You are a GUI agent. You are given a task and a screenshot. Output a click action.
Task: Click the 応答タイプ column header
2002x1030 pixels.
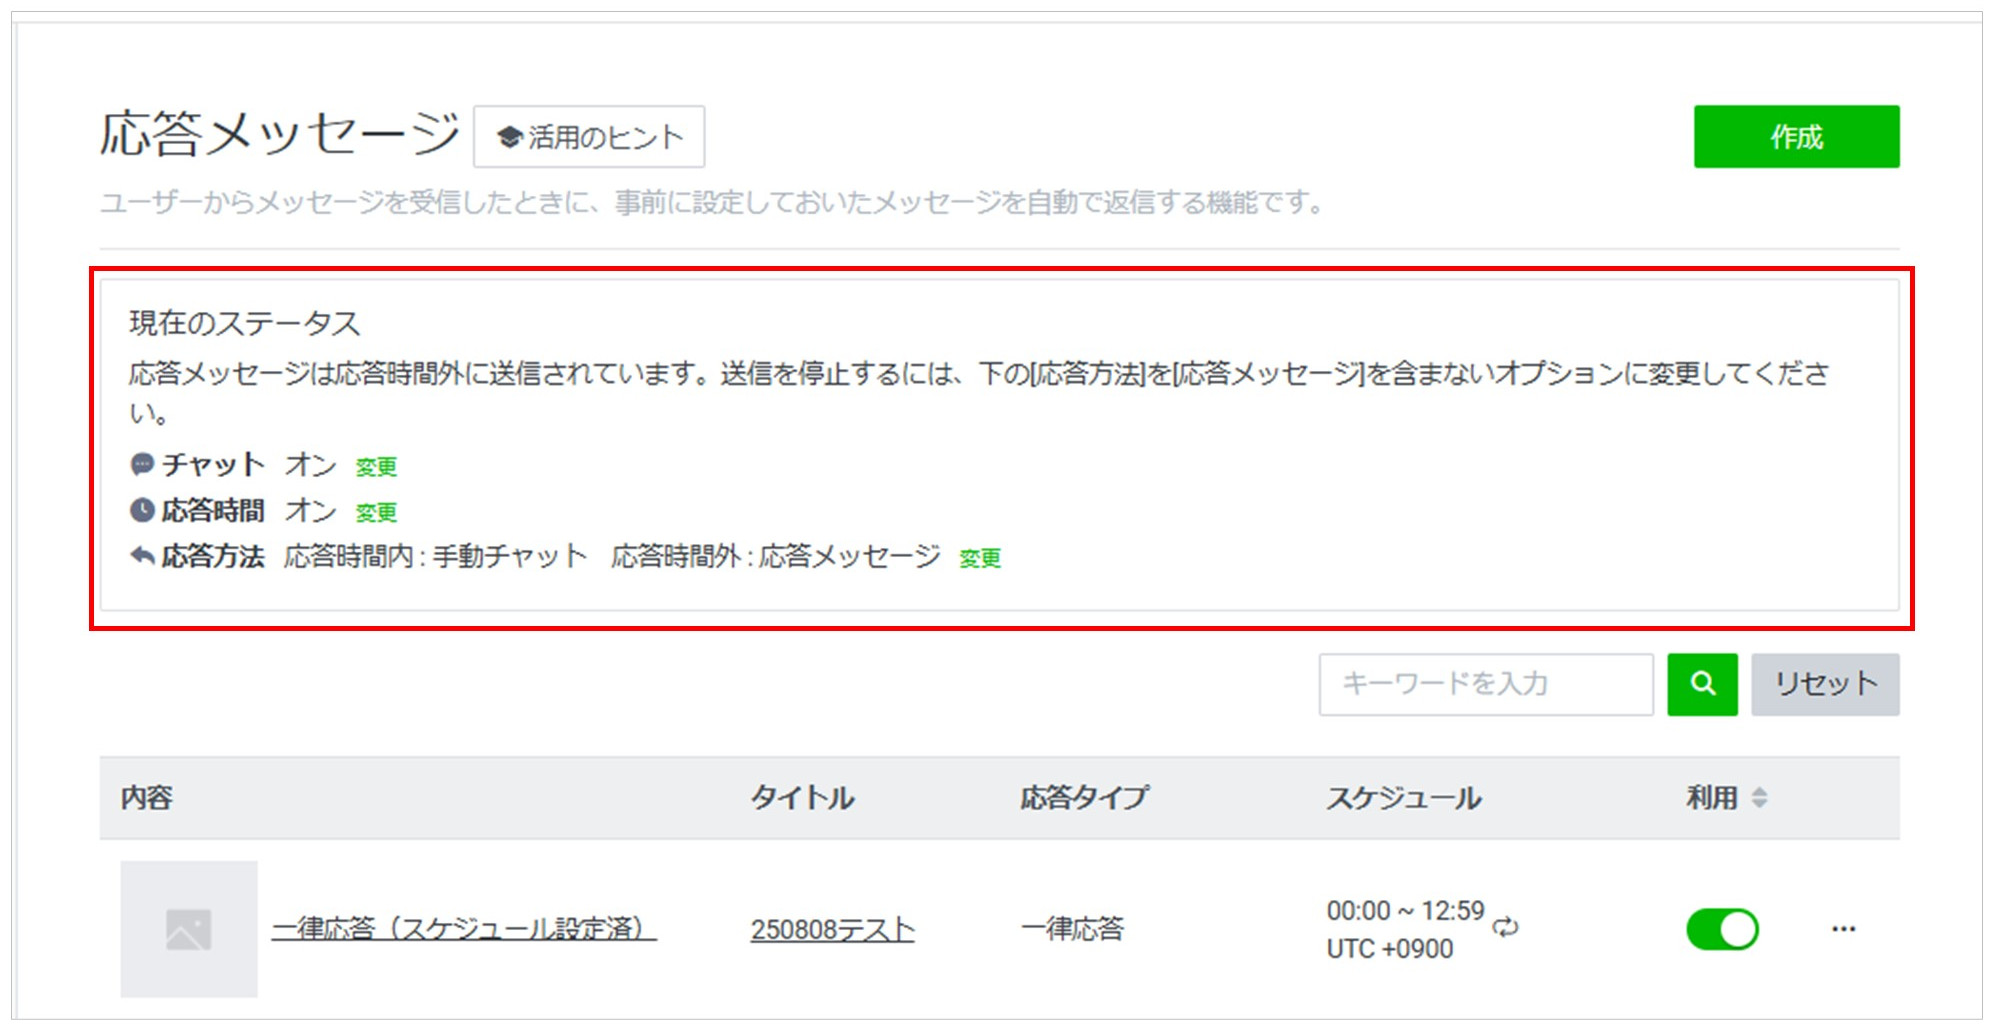pyautogui.click(x=1084, y=798)
